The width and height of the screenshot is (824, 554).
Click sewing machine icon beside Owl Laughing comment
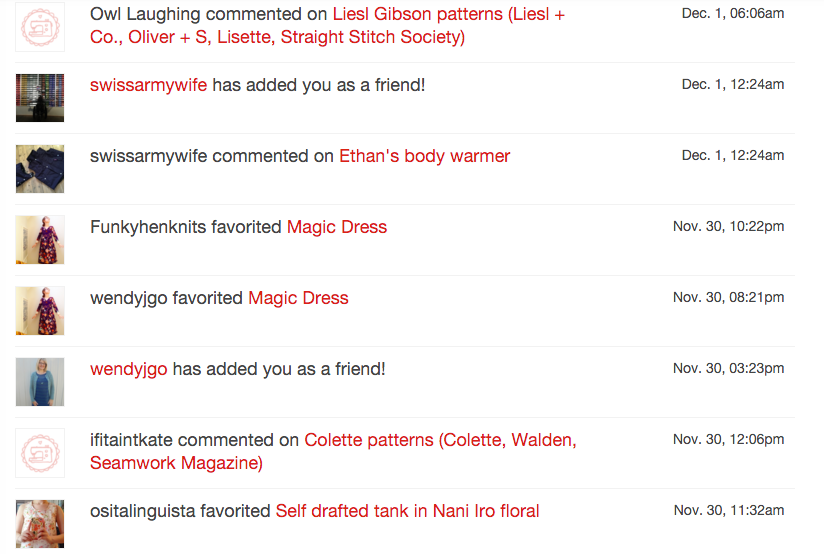point(40,27)
